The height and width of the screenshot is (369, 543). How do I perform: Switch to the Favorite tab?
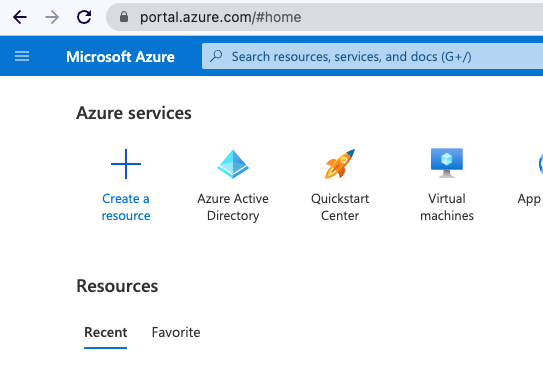click(176, 332)
